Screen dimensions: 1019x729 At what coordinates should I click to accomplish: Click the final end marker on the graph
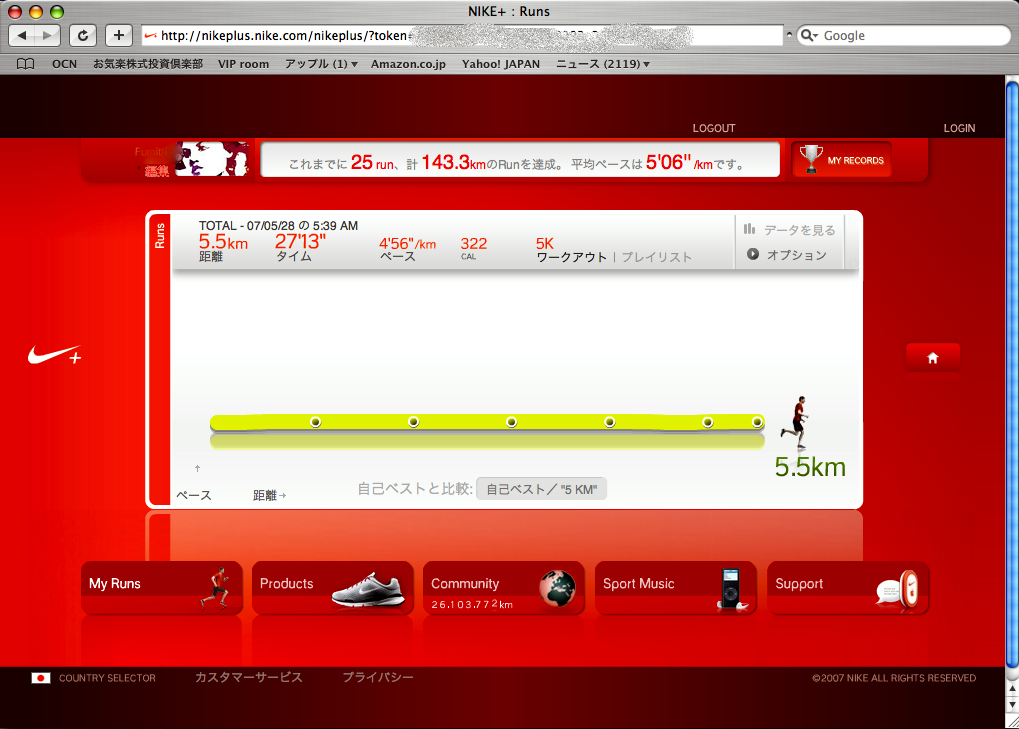tap(757, 422)
